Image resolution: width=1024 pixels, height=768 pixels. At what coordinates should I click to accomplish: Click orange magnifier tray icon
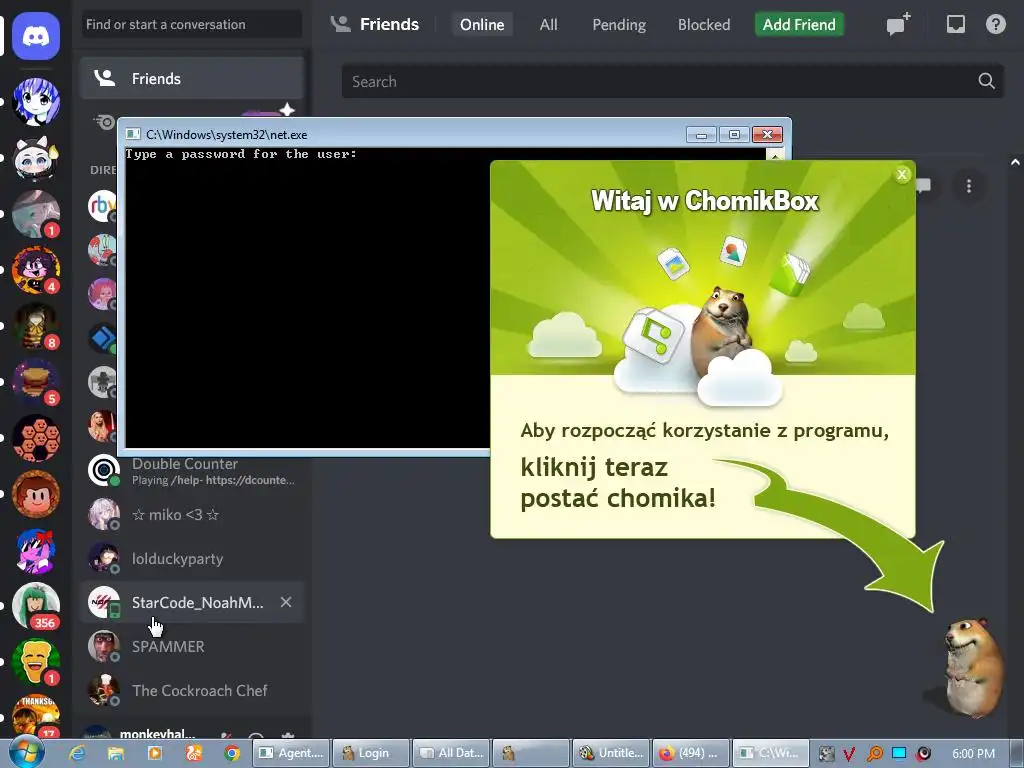pos(874,754)
